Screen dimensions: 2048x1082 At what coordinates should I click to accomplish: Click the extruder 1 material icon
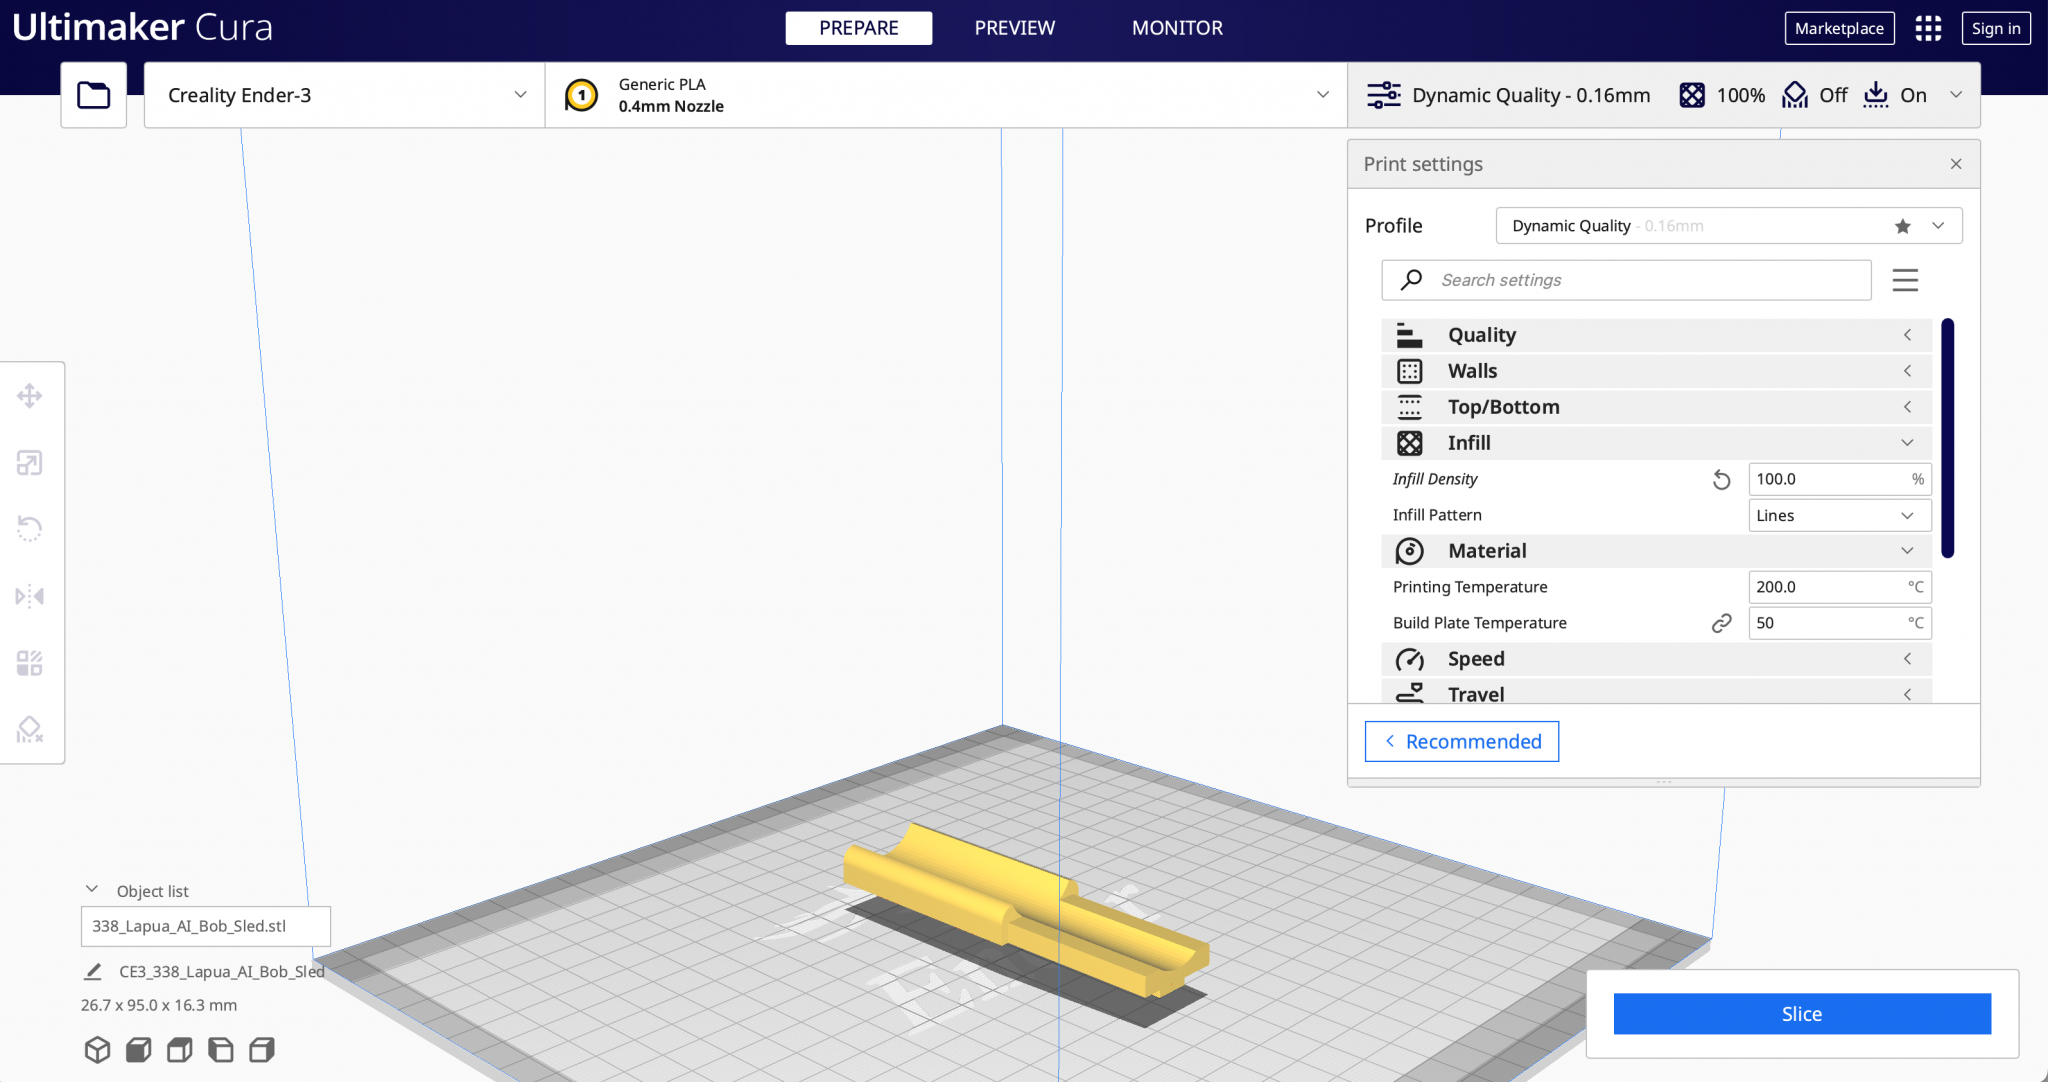pyautogui.click(x=581, y=95)
